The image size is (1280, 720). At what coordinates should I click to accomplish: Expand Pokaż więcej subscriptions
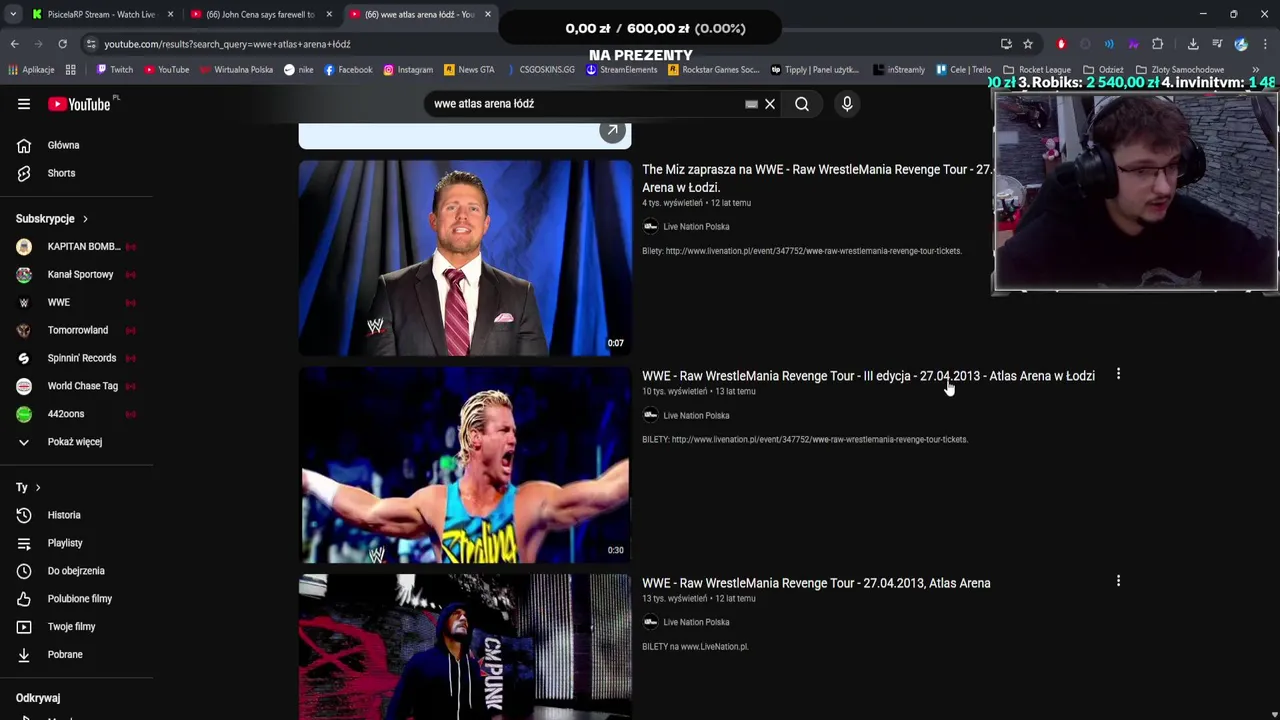coord(77,442)
